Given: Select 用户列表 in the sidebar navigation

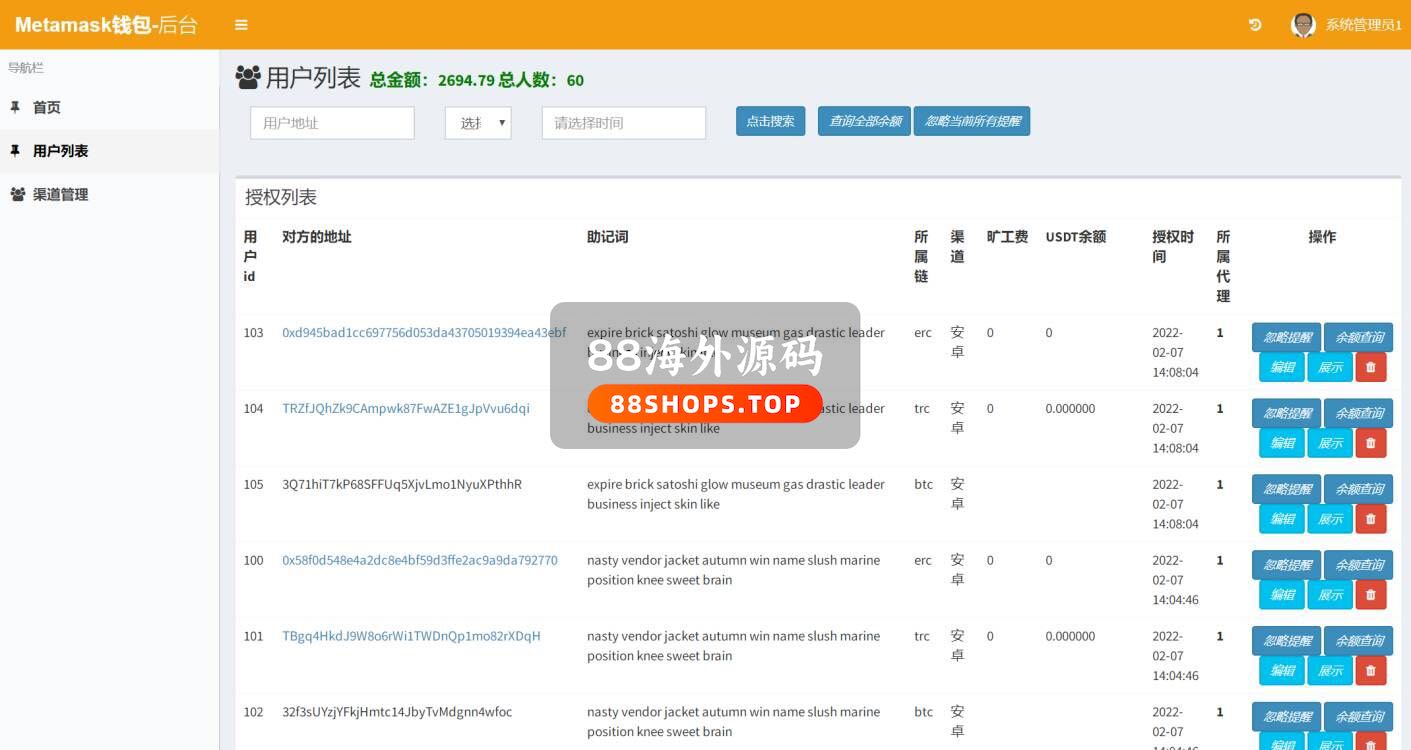Looking at the screenshot, I should tap(60, 151).
